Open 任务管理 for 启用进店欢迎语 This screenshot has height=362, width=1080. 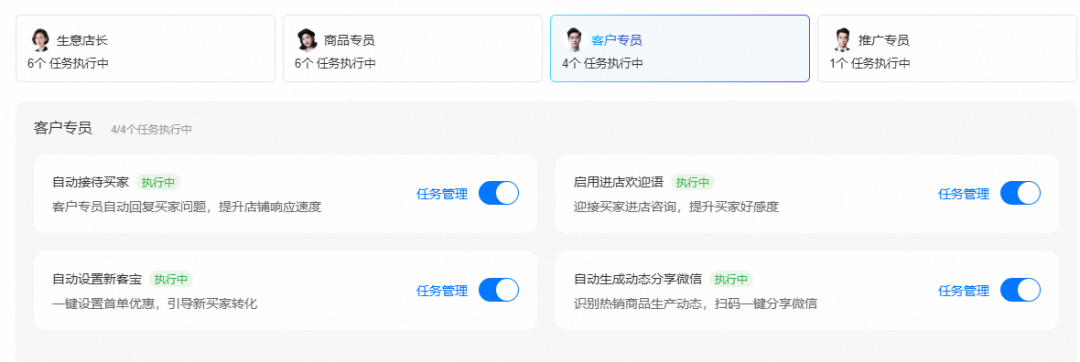(963, 194)
